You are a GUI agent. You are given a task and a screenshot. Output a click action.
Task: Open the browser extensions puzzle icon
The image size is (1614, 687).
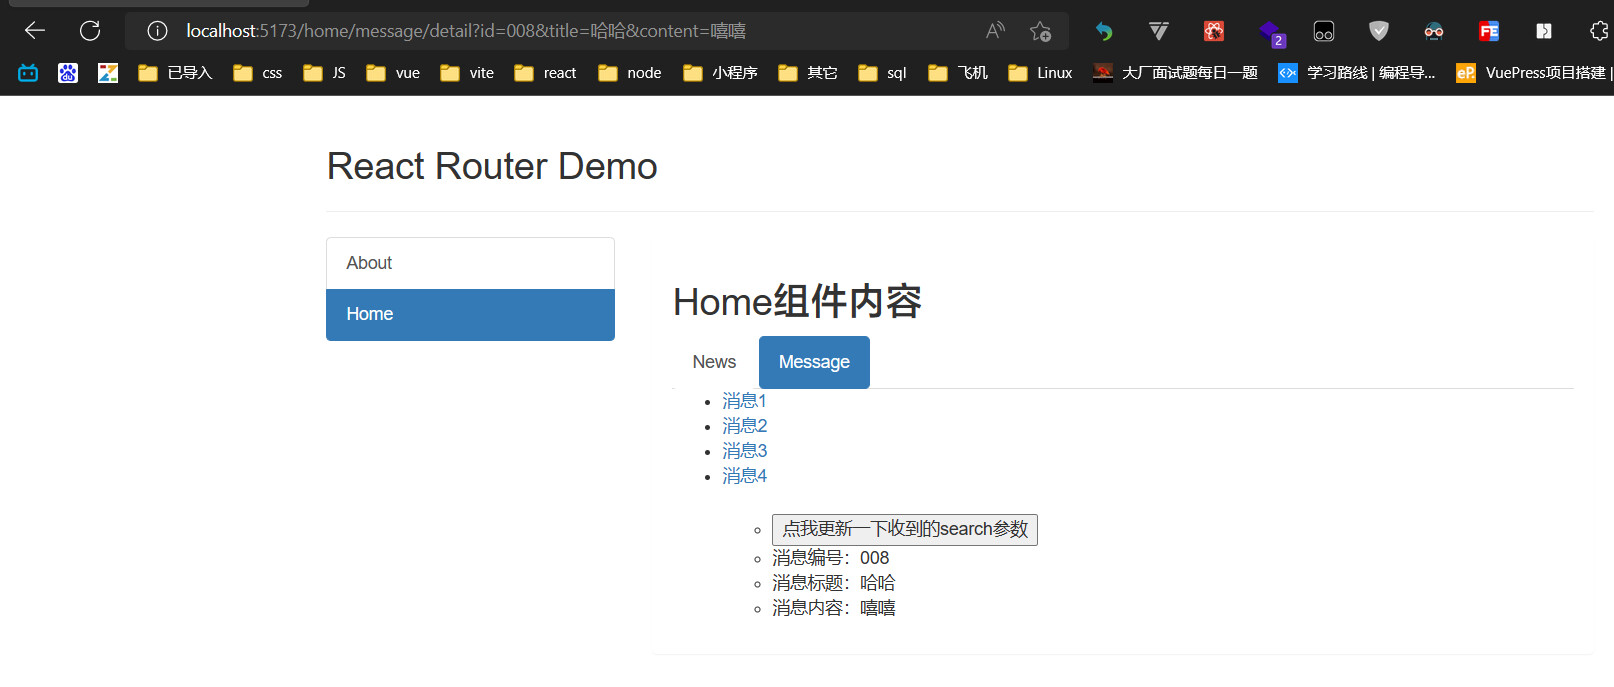click(1598, 31)
